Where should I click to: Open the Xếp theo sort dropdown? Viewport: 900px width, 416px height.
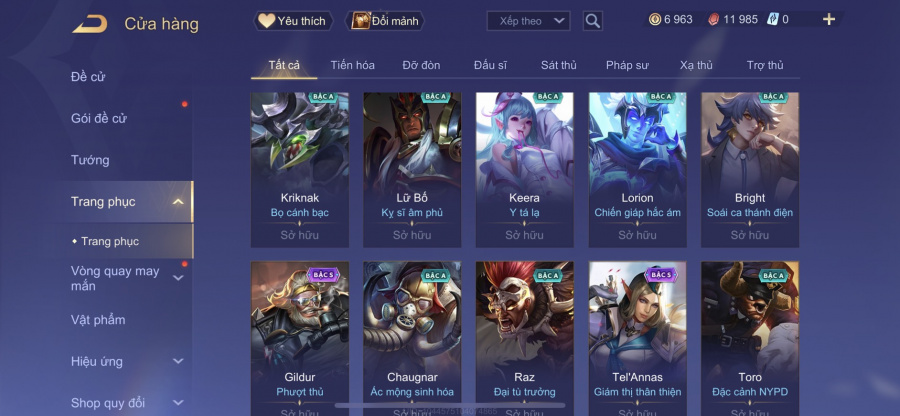[528, 21]
